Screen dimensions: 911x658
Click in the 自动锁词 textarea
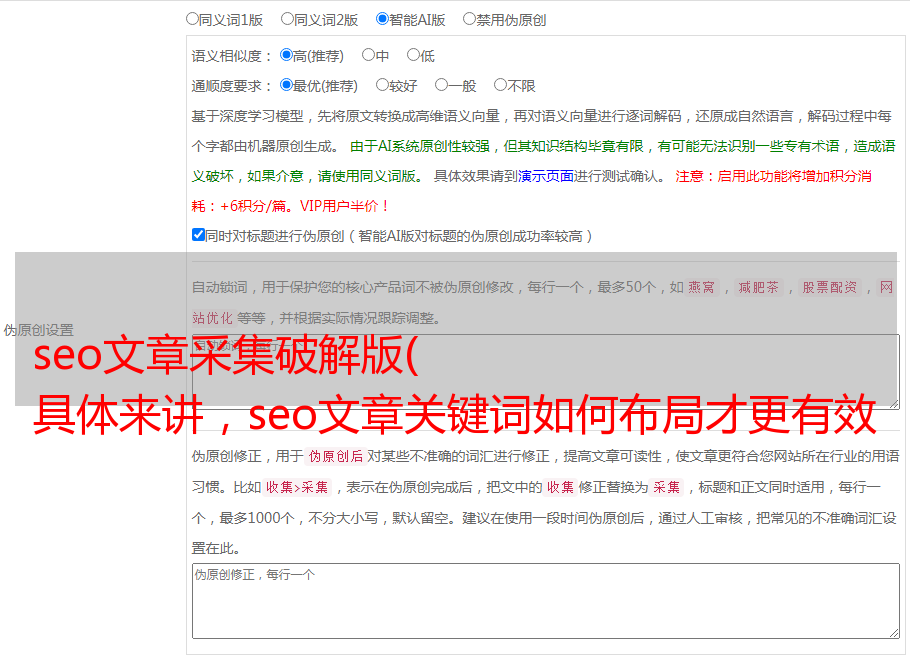546,372
